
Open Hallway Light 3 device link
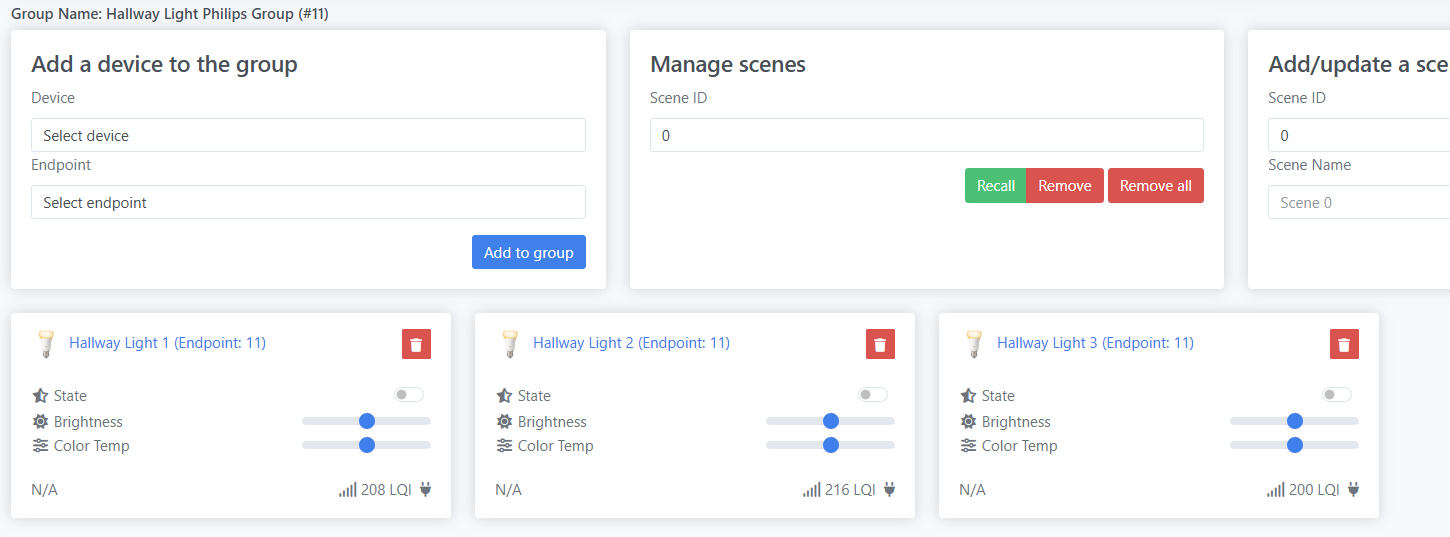pyautogui.click(x=1095, y=343)
